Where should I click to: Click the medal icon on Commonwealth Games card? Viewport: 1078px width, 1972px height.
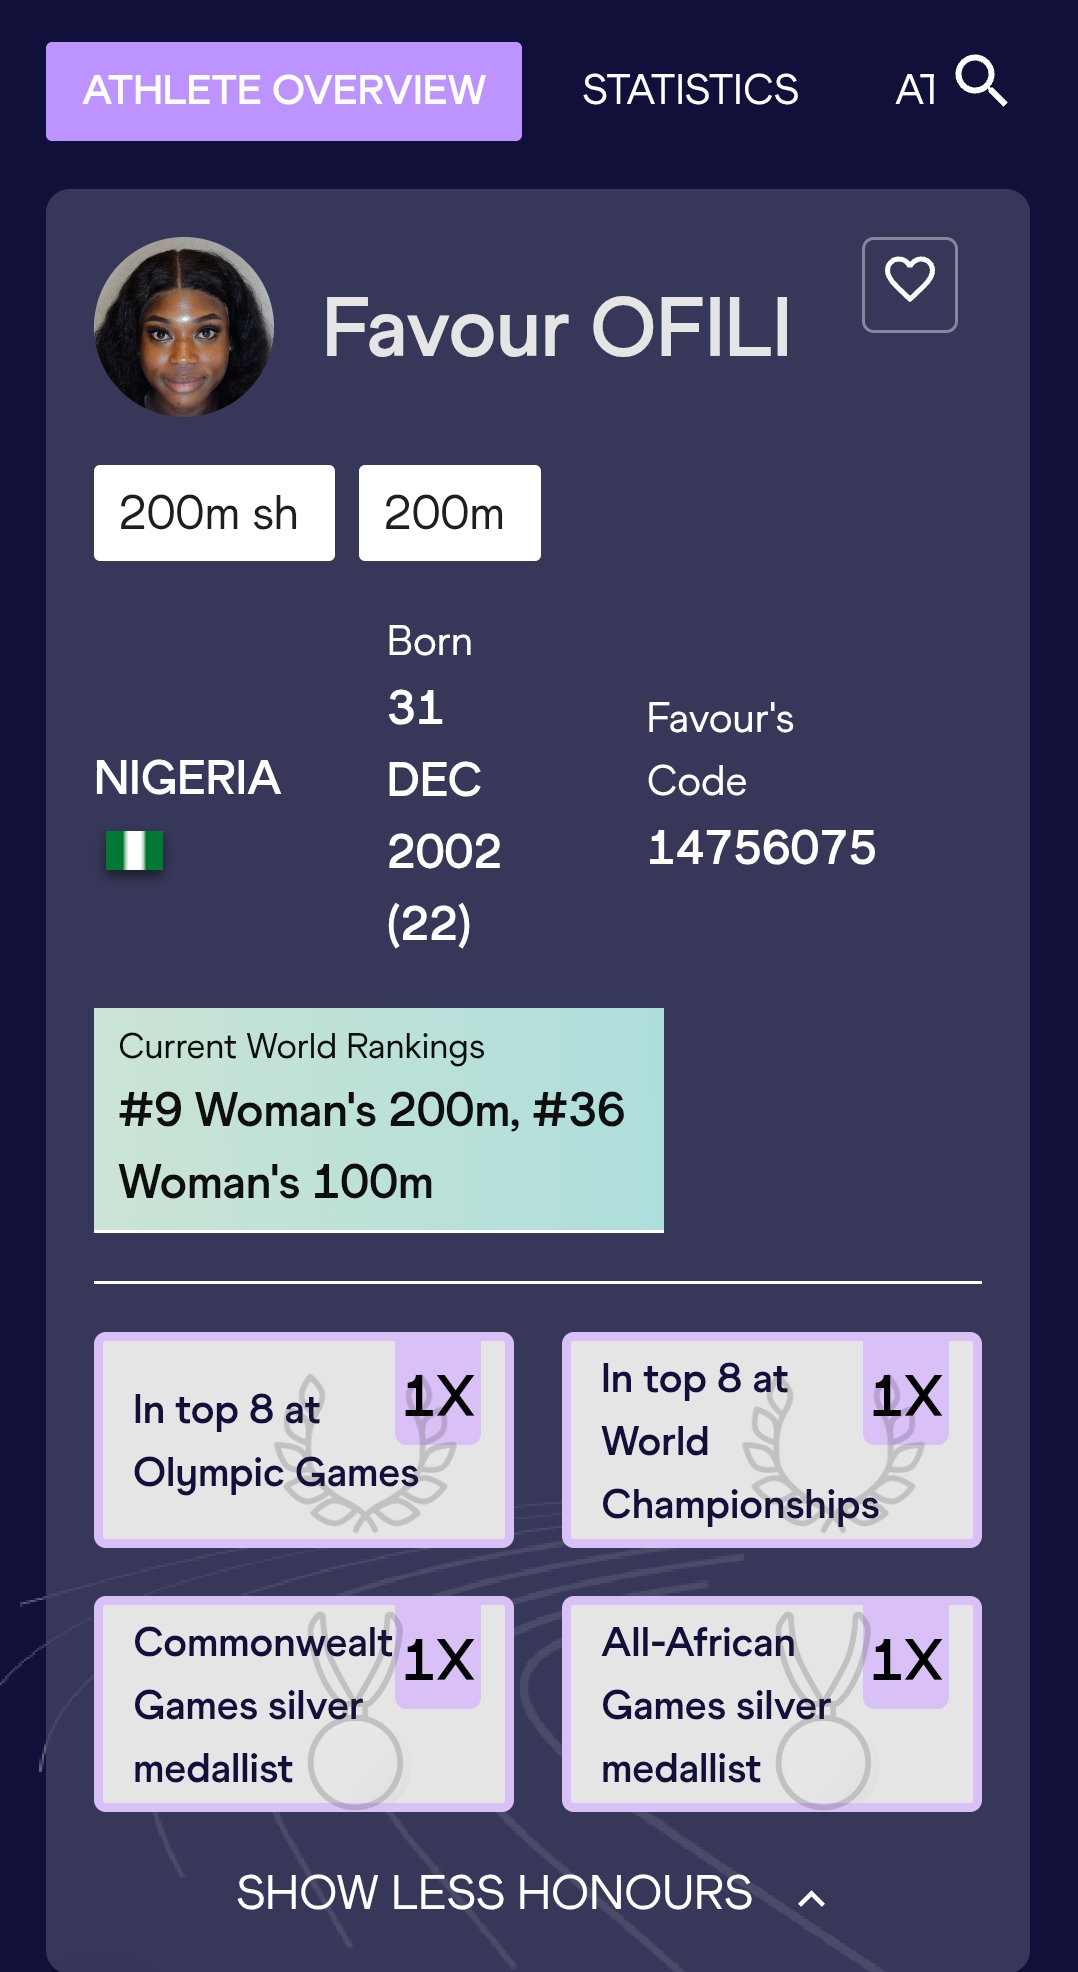[x=356, y=1762]
